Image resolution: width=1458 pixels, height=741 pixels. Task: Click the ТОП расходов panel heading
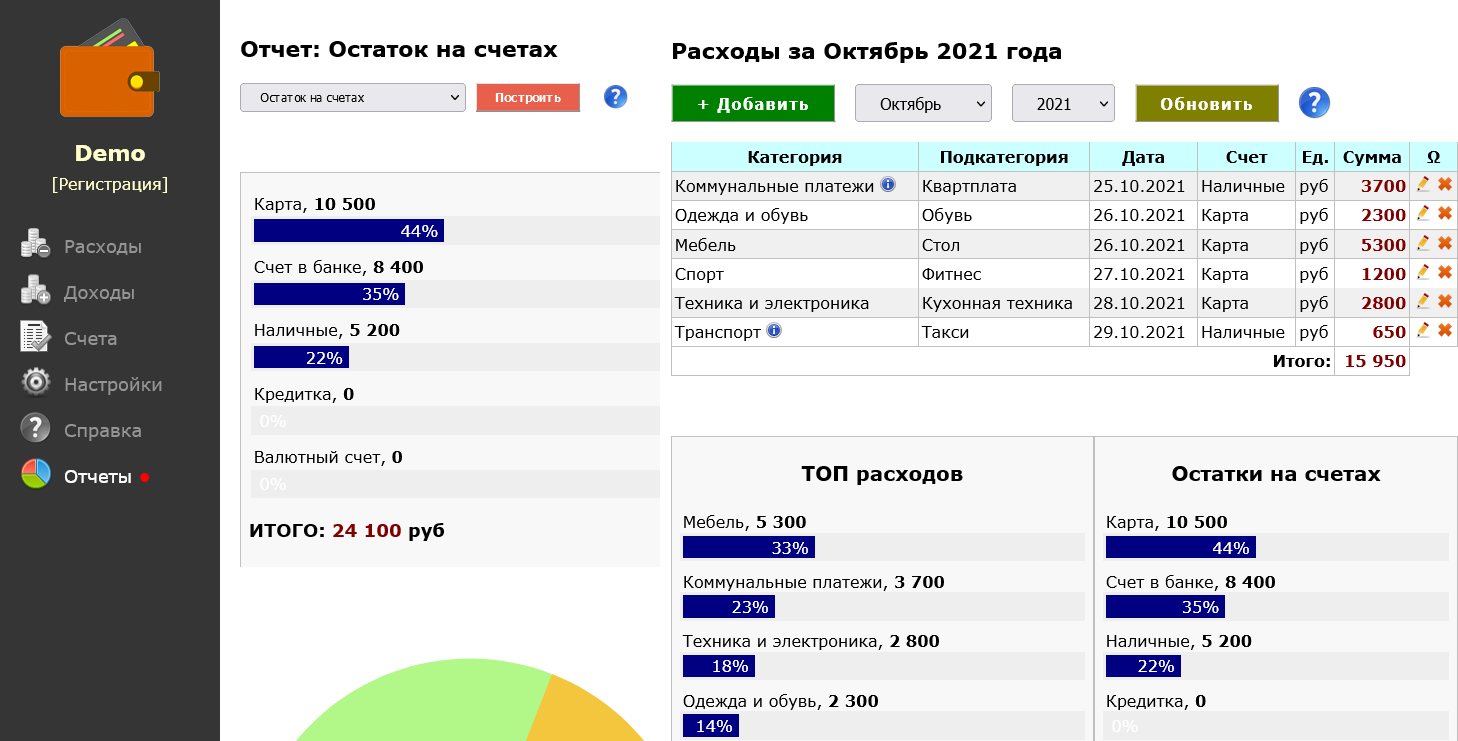[882, 474]
